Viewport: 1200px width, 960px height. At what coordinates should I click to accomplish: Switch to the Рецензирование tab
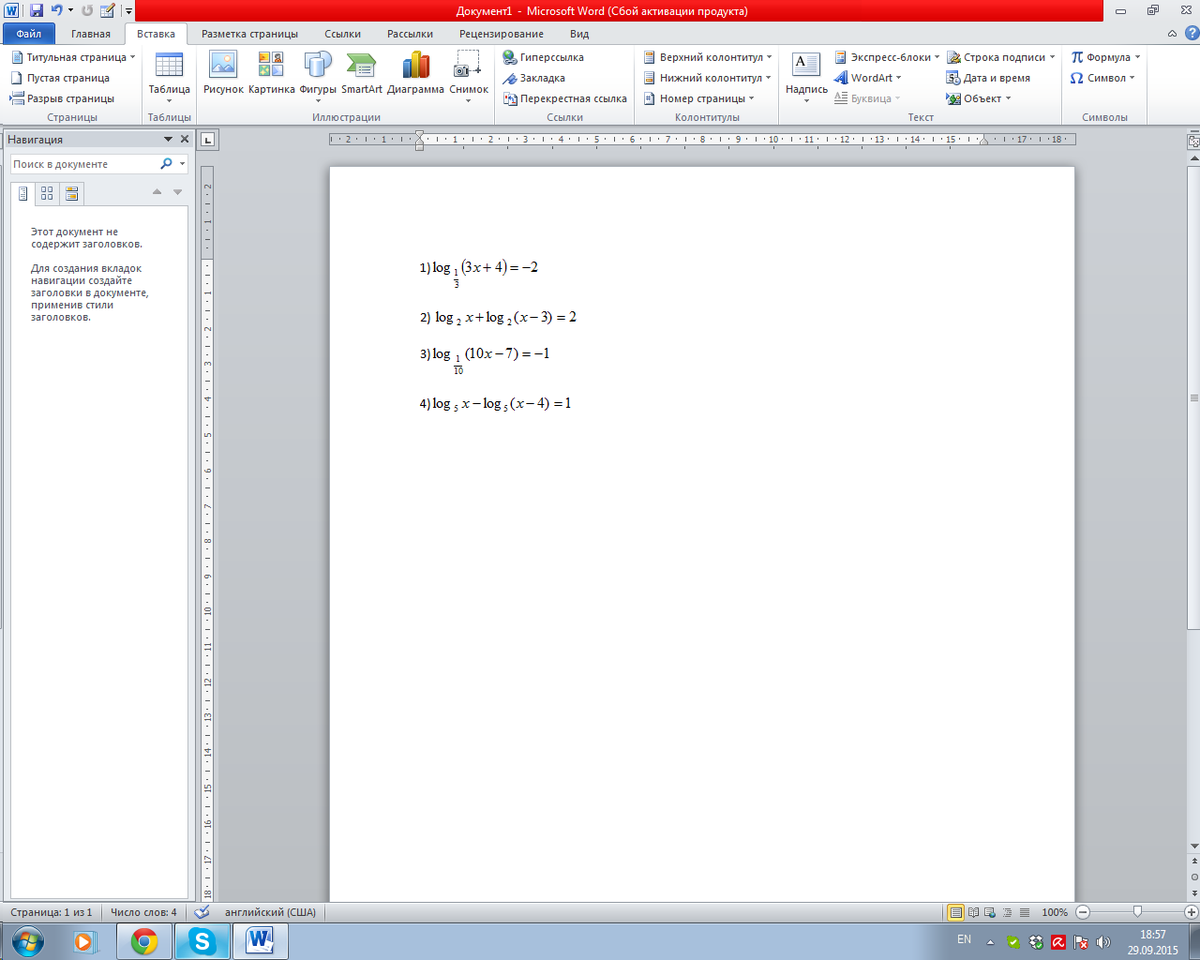(502, 34)
